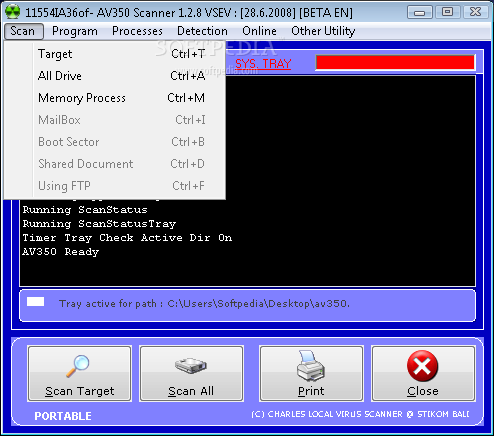Screen dimensions: 494x436
Task: Click the Tray active for path text
Action: point(204,304)
